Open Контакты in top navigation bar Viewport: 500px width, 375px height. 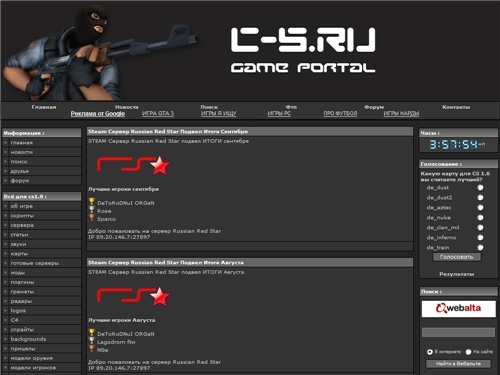point(456,107)
